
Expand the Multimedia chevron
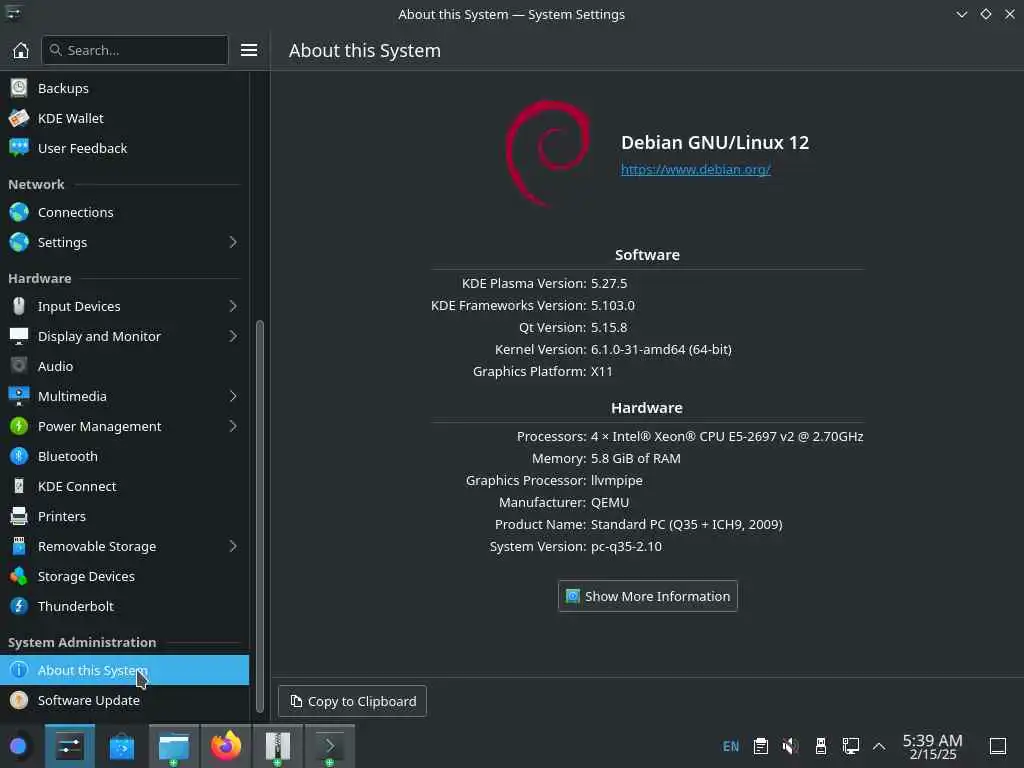(233, 396)
